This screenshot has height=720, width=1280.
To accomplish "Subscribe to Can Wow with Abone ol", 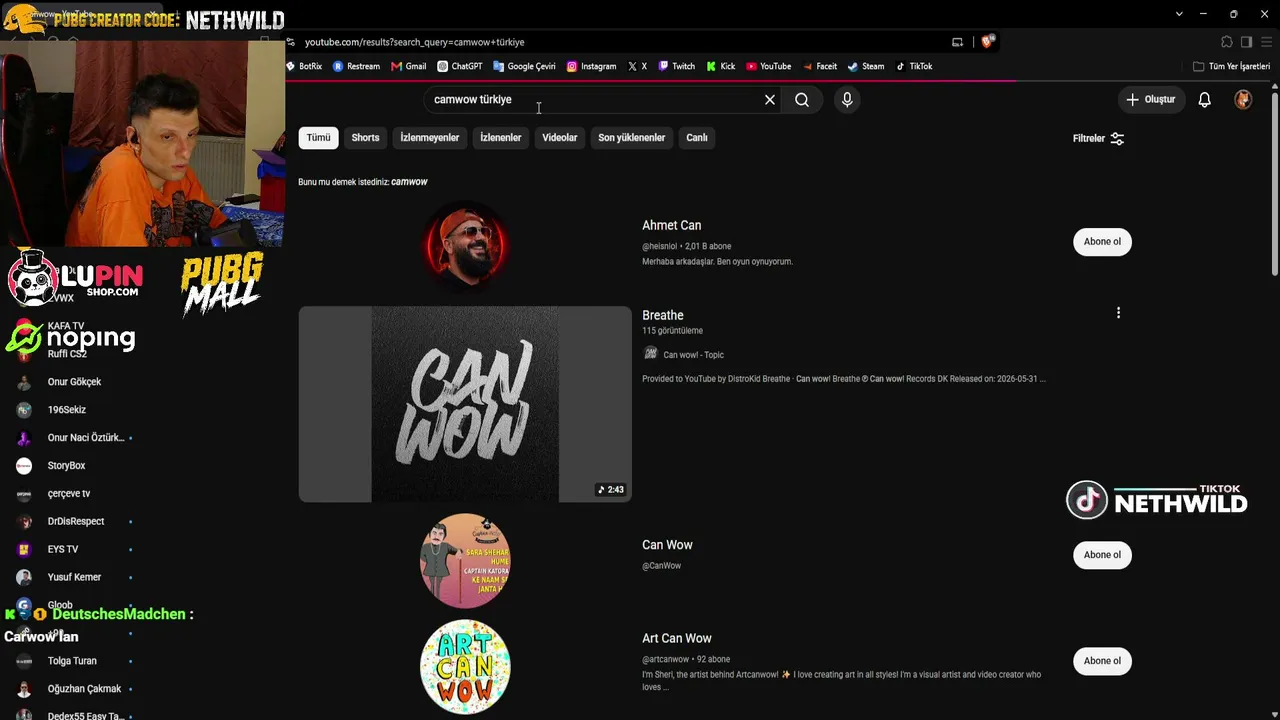I will point(1102,555).
